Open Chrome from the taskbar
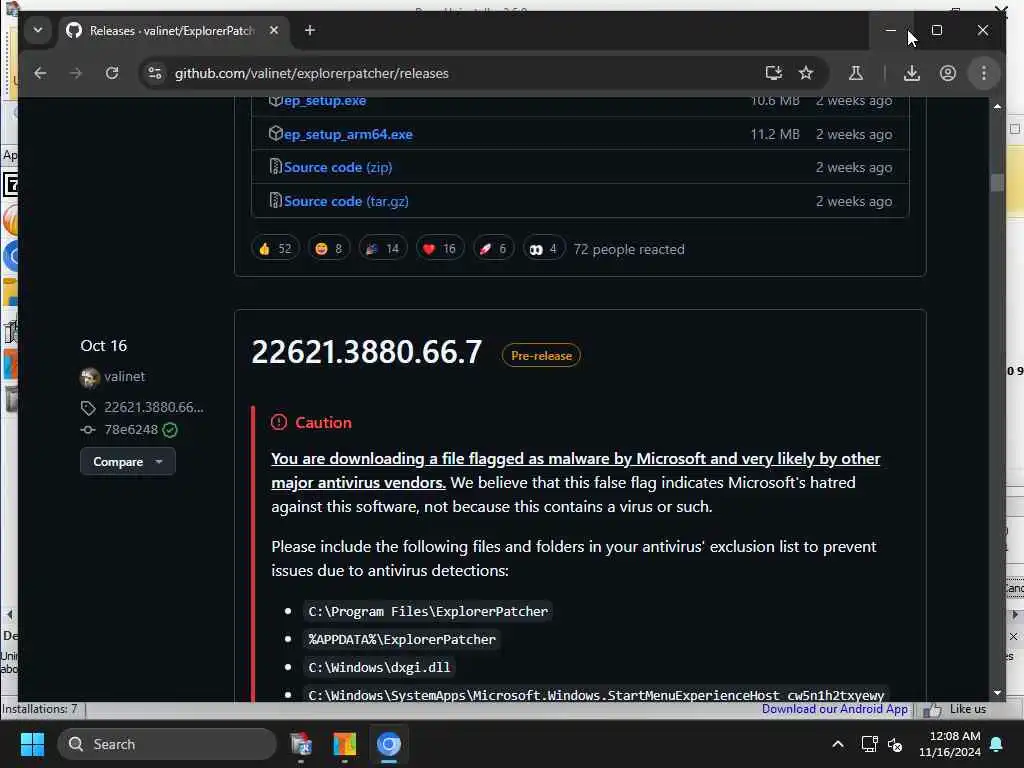 click(389, 744)
